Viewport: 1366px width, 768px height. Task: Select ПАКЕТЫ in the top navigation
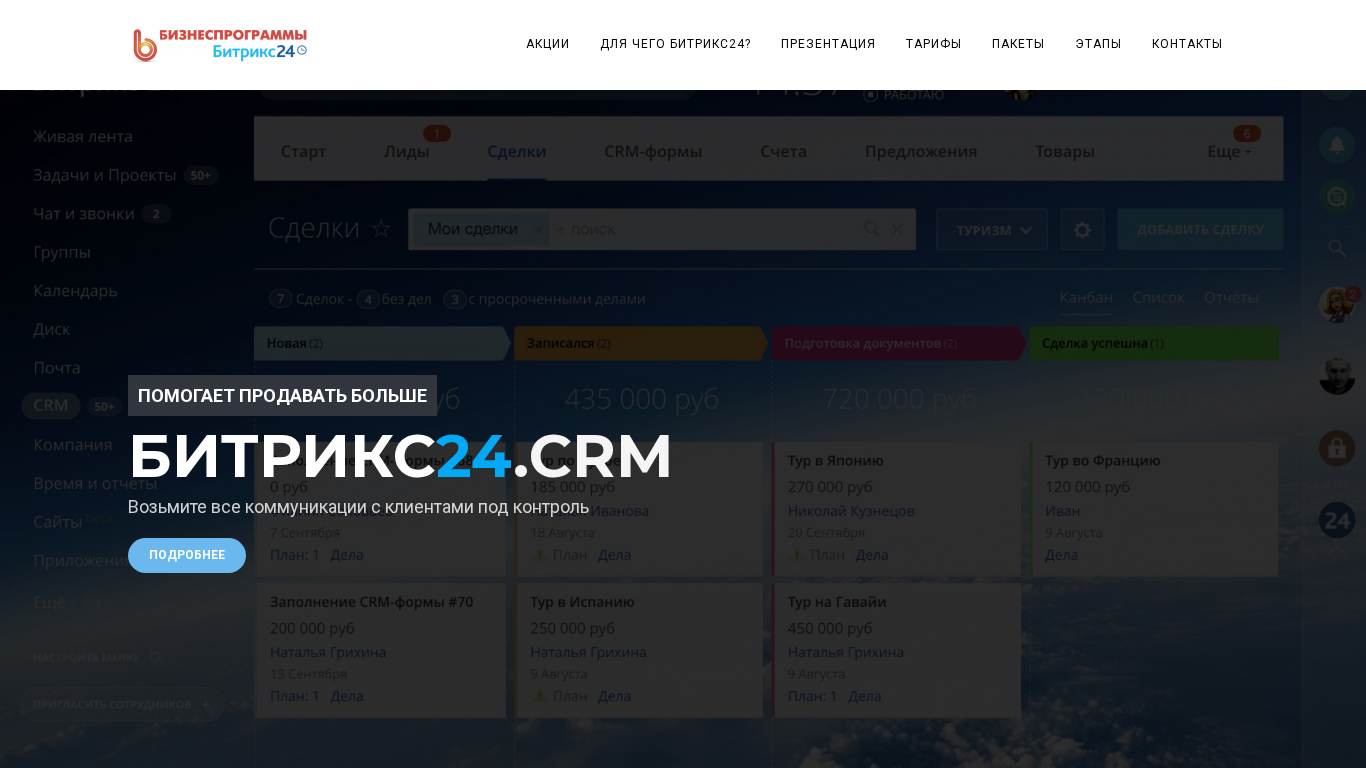[1018, 44]
